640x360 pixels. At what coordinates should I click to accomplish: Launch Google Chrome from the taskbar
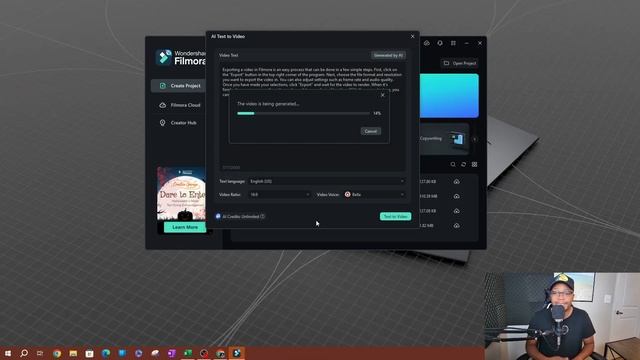coord(57,353)
